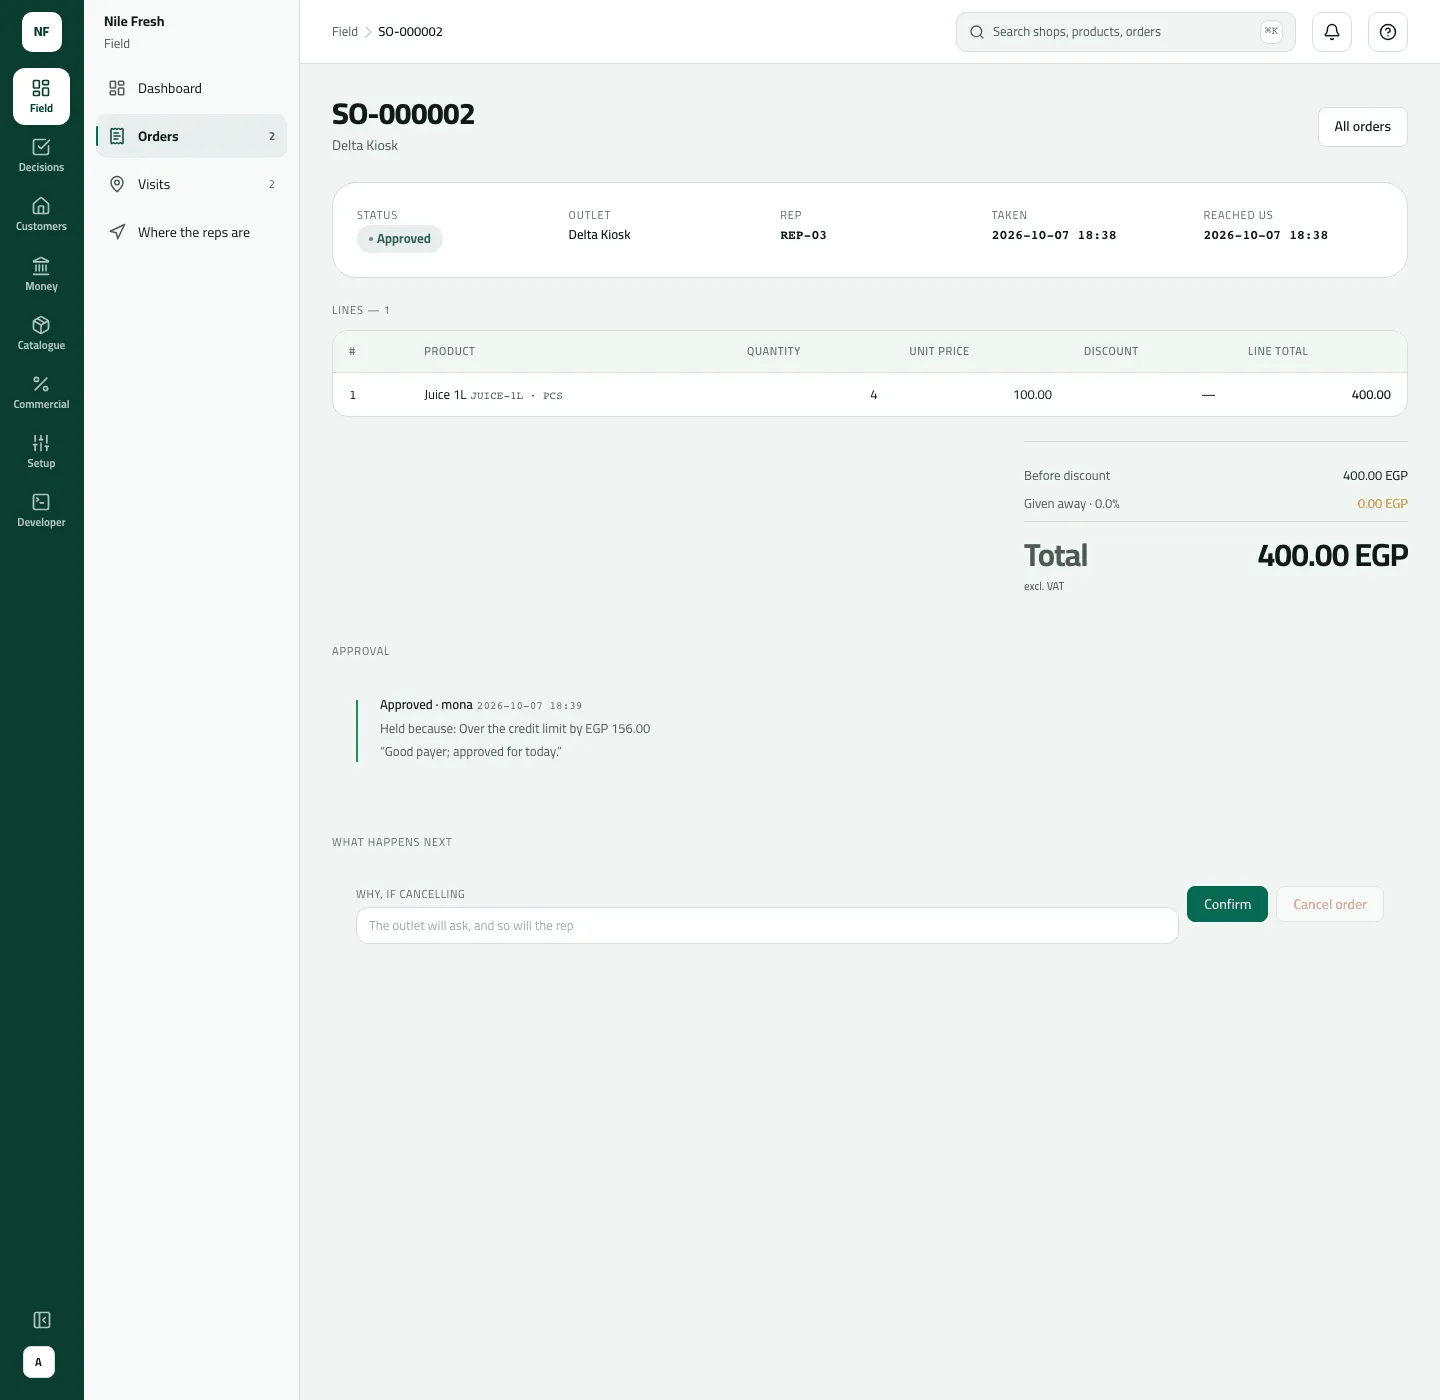Viewport: 1440px width, 1400px height.
Task: Click the Taken timestamp 2026-10-07 18:38
Action: click(x=1054, y=235)
